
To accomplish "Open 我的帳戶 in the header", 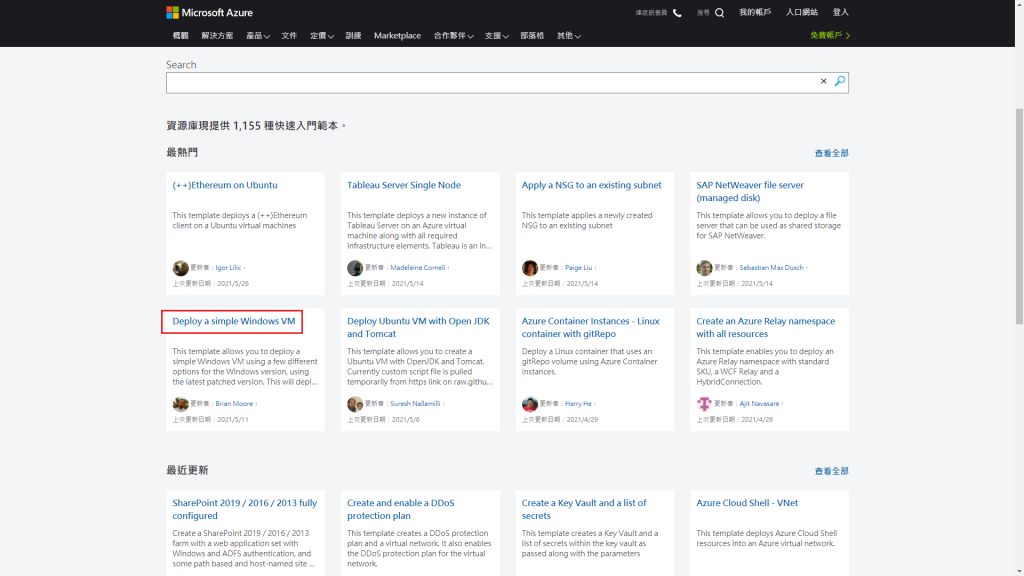I will (x=755, y=12).
